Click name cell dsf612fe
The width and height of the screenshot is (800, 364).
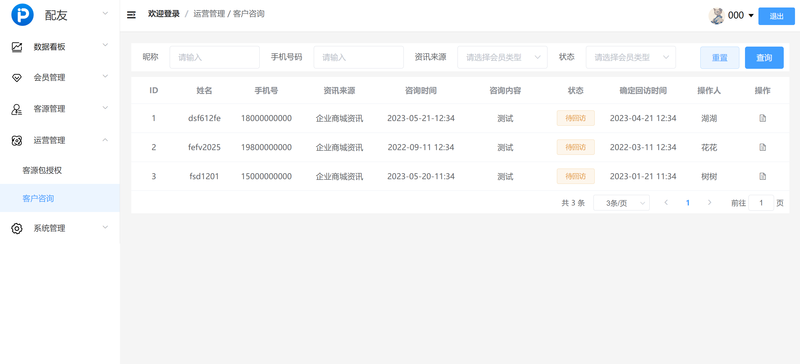tap(204, 118)
